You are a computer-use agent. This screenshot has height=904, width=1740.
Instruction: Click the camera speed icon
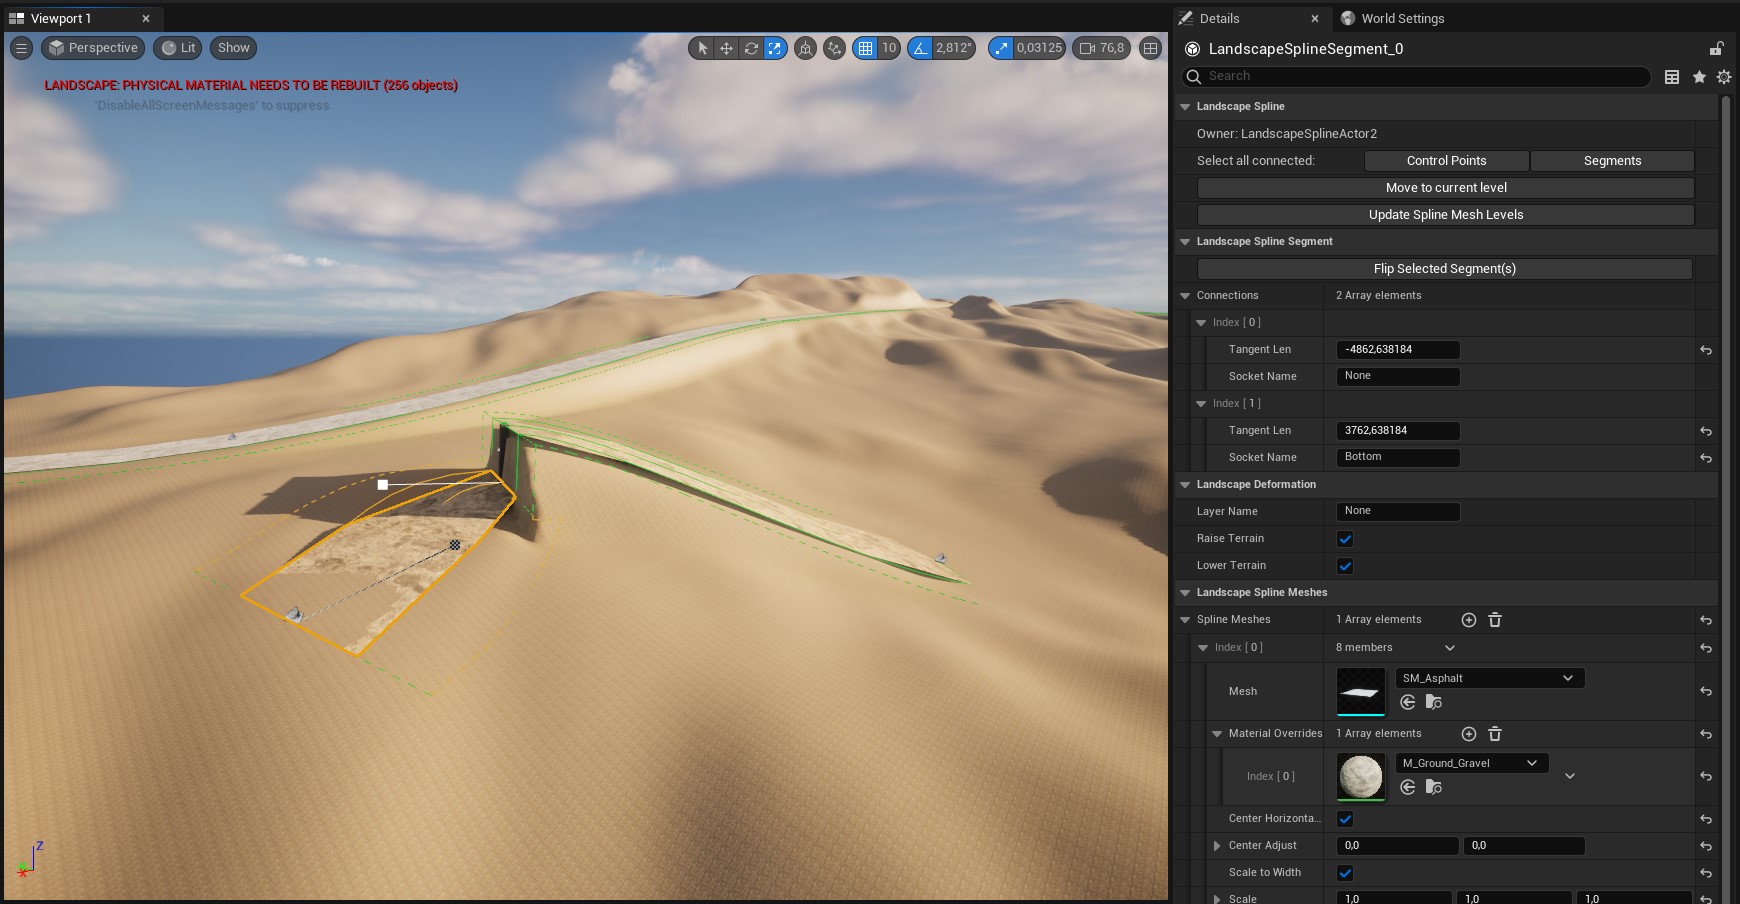pos(1087,48)
